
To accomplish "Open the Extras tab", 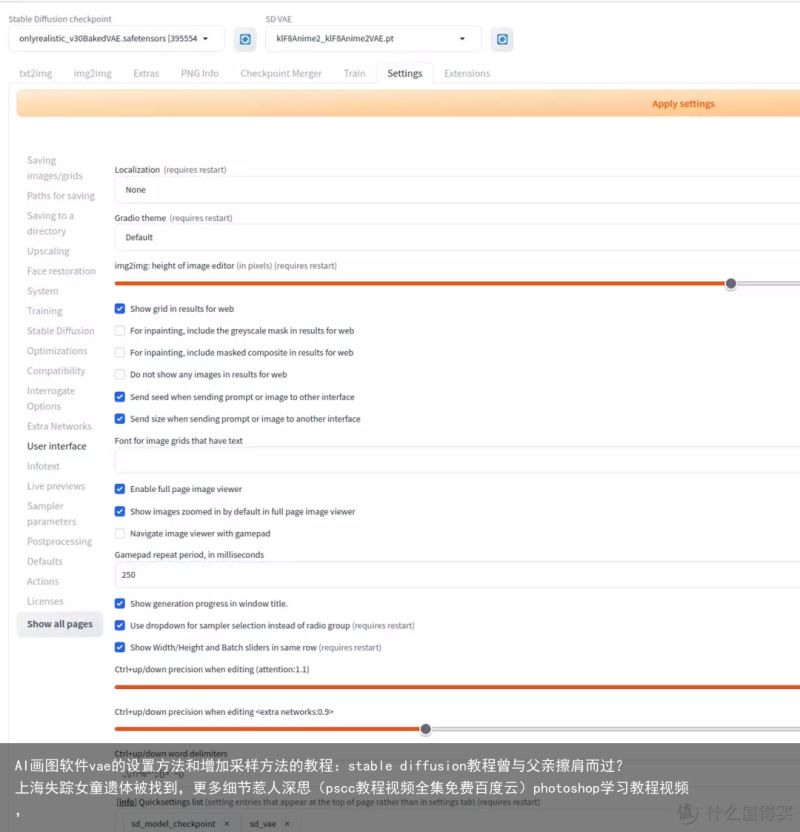I will tap(146, 73).
